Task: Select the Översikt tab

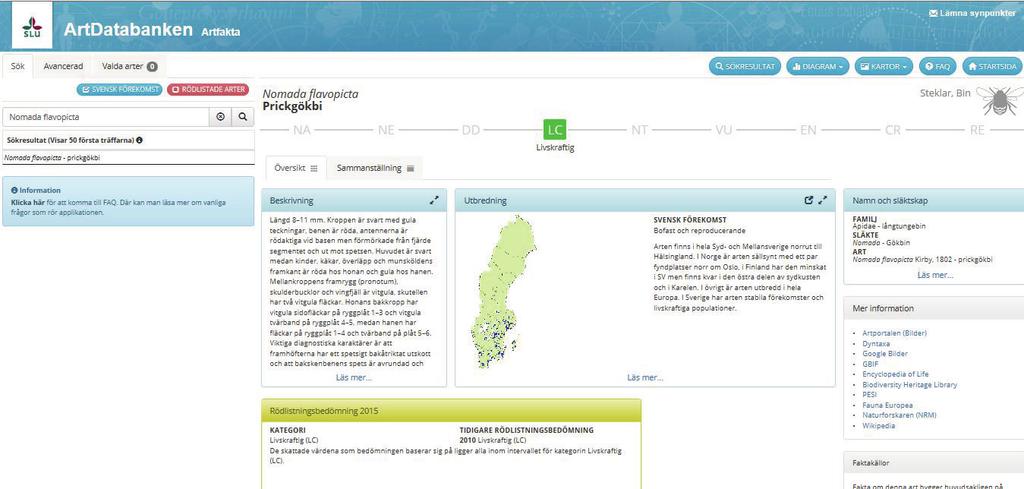Action: [295, 168]
